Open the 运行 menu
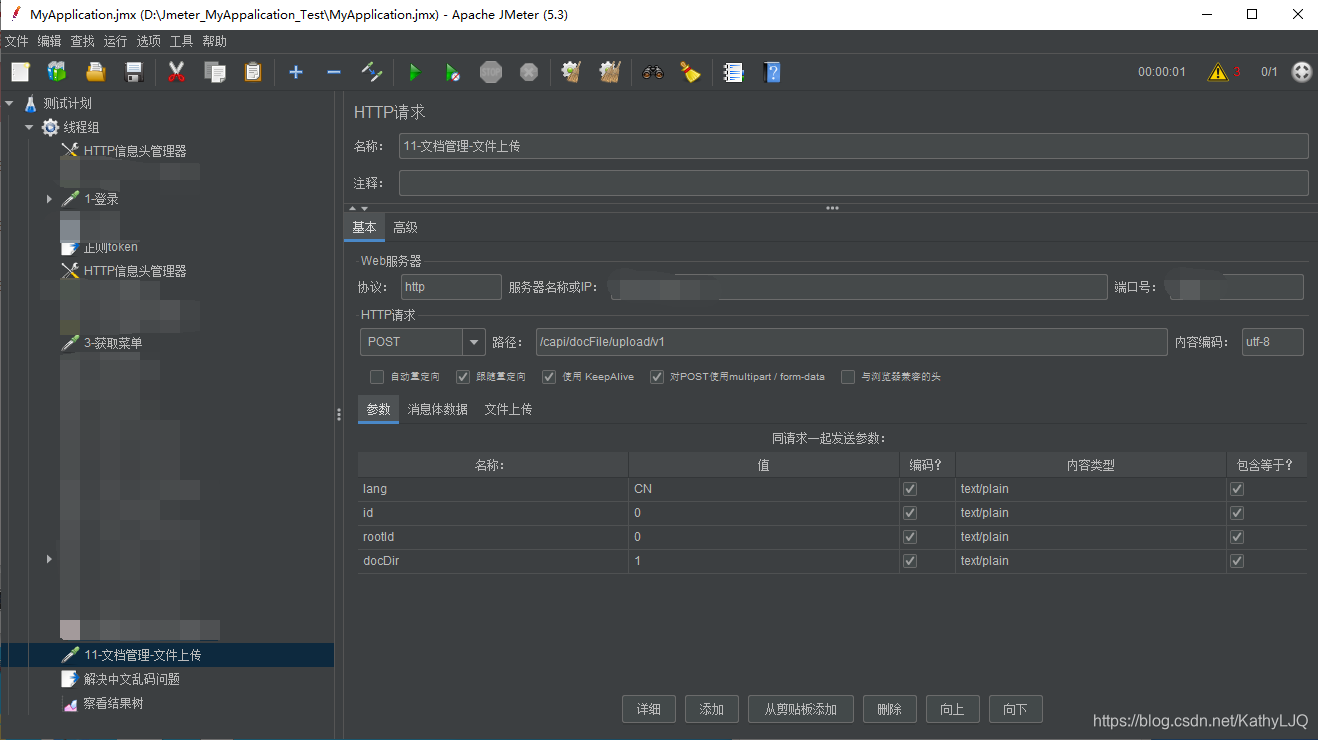Screen dimensions: 1318x740 click(115, 41)
